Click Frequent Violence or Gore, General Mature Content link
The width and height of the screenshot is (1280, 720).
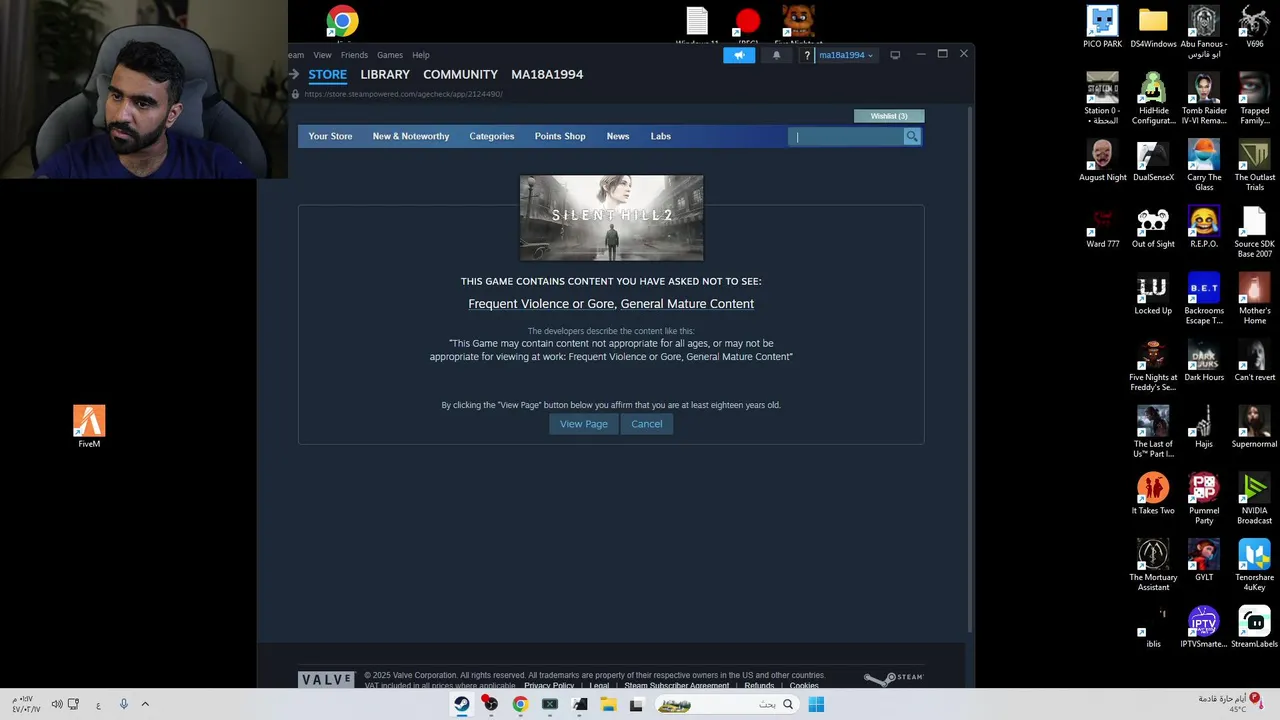tap(611, 304)
